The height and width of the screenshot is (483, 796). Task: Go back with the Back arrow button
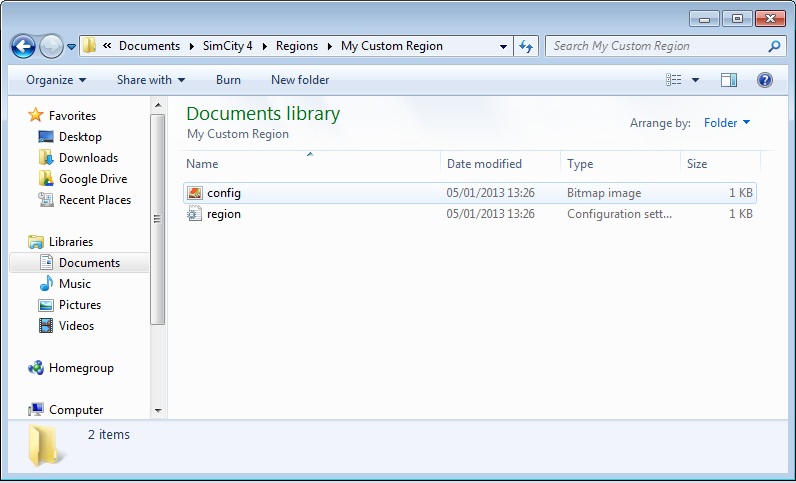point(23,47)
